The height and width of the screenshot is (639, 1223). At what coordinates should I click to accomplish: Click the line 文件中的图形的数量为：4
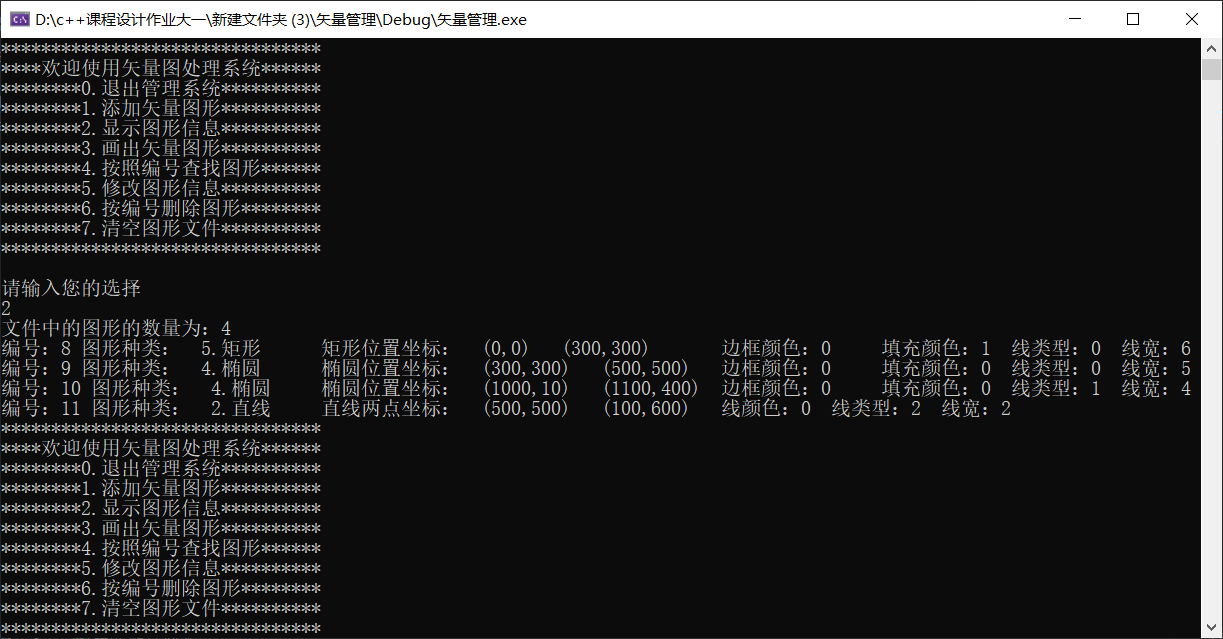(x=116, y=329)
